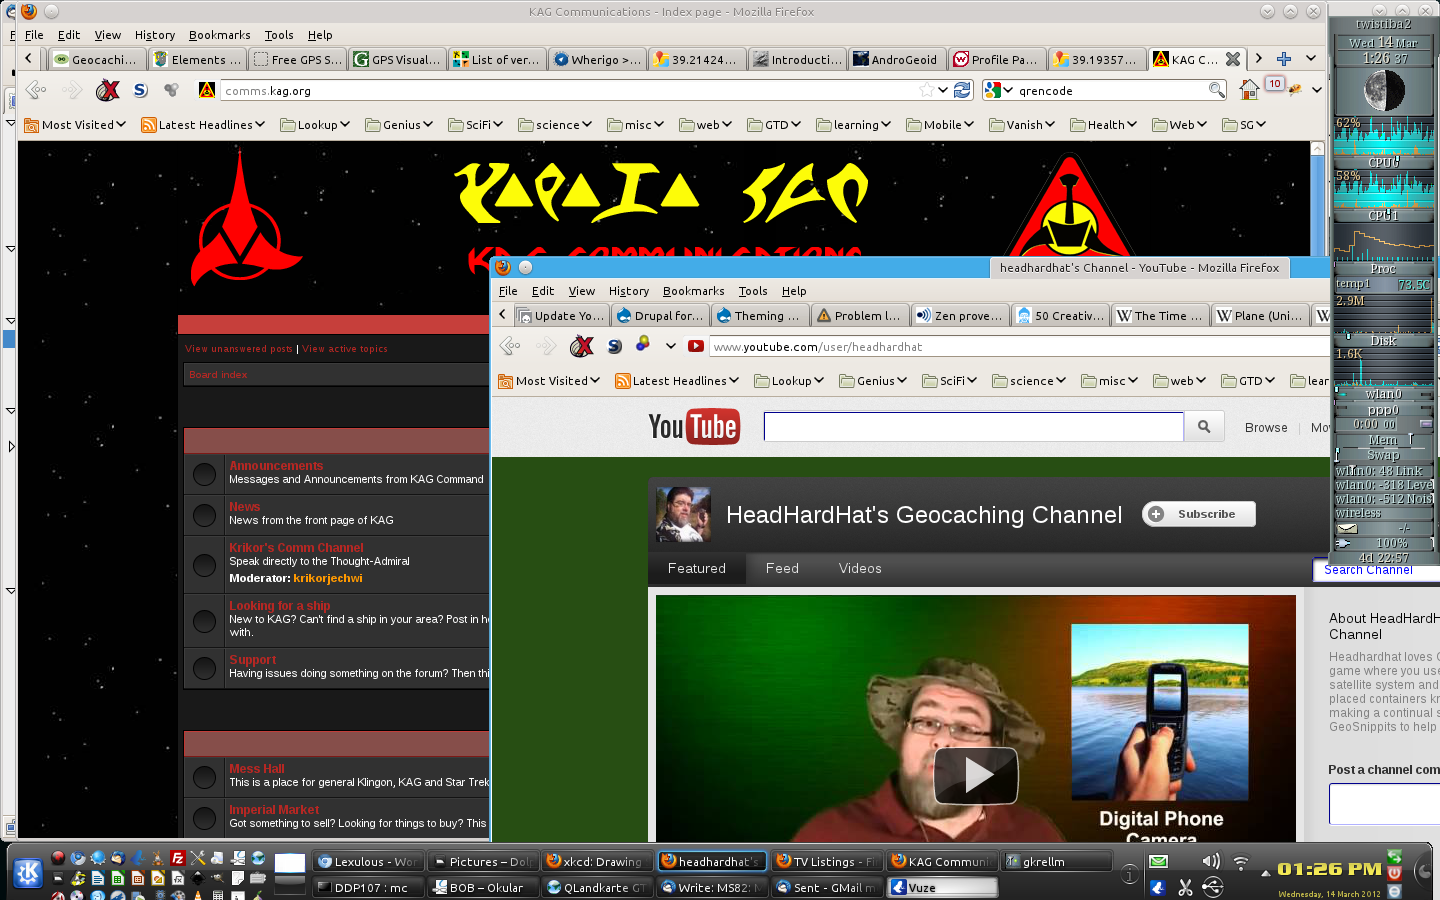The height and width of the screenshot is (900, 1440).
Task: Click the blue S icon in YouTube window toolbar
Action: click(x=614, y=346)
